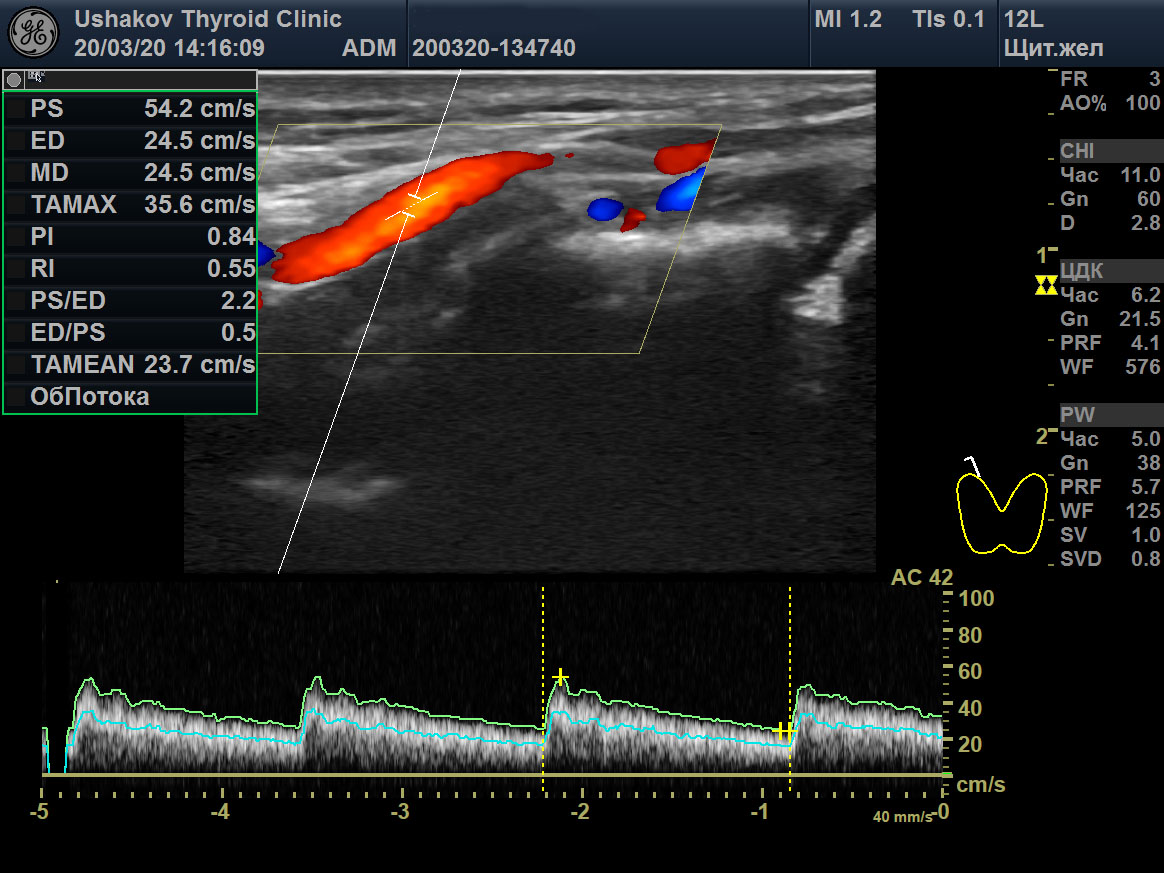Click the sample volume gate in the vessel
This screenshot has height=873, width=1164.
[414, 205]
